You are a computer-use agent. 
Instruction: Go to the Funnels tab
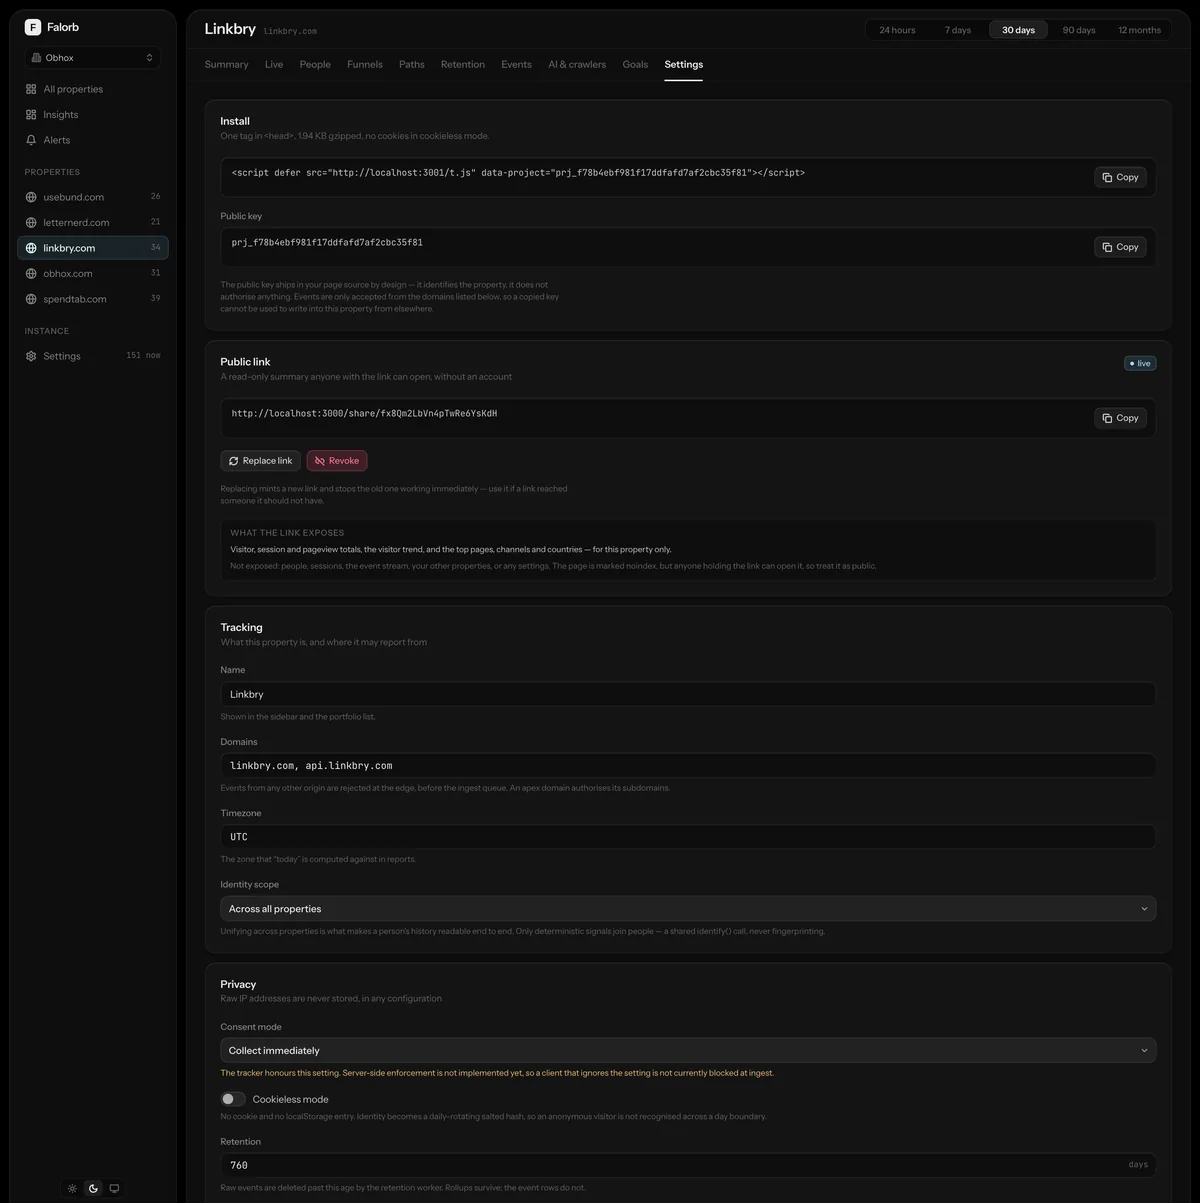pyautogui.click(x=365, y=64)
